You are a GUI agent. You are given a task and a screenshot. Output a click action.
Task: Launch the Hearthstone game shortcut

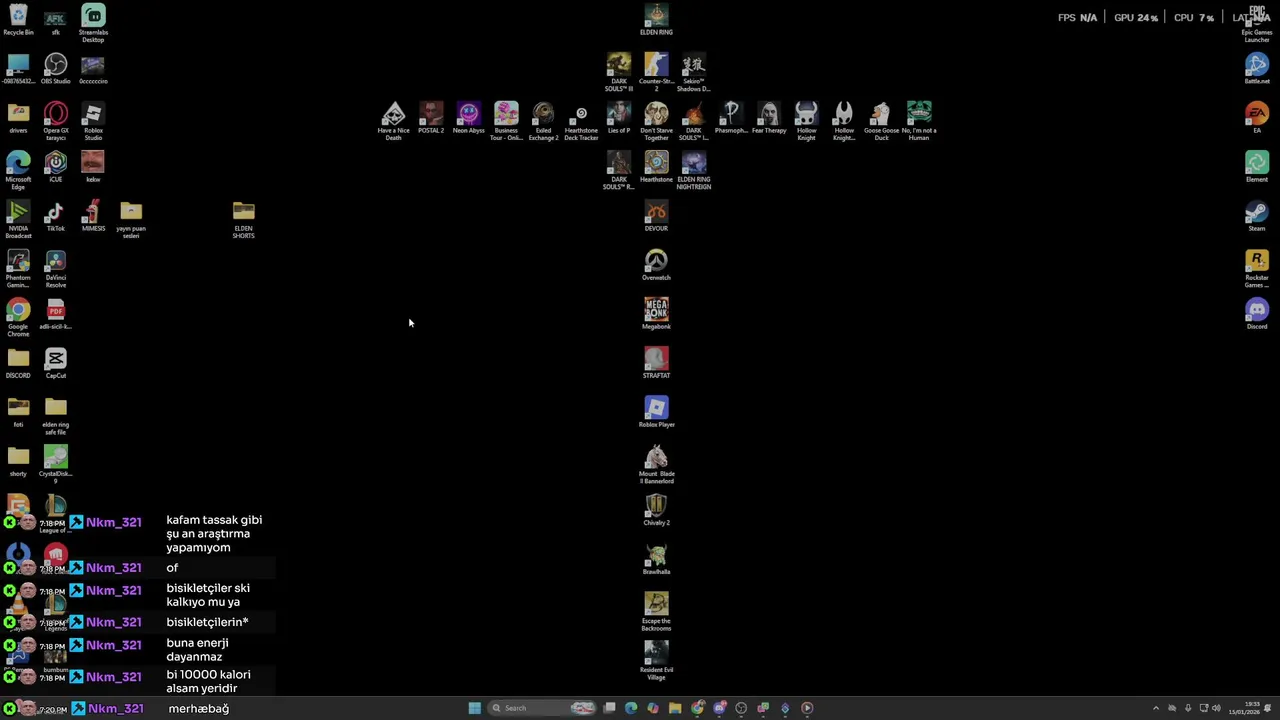(x=656, y=167)
